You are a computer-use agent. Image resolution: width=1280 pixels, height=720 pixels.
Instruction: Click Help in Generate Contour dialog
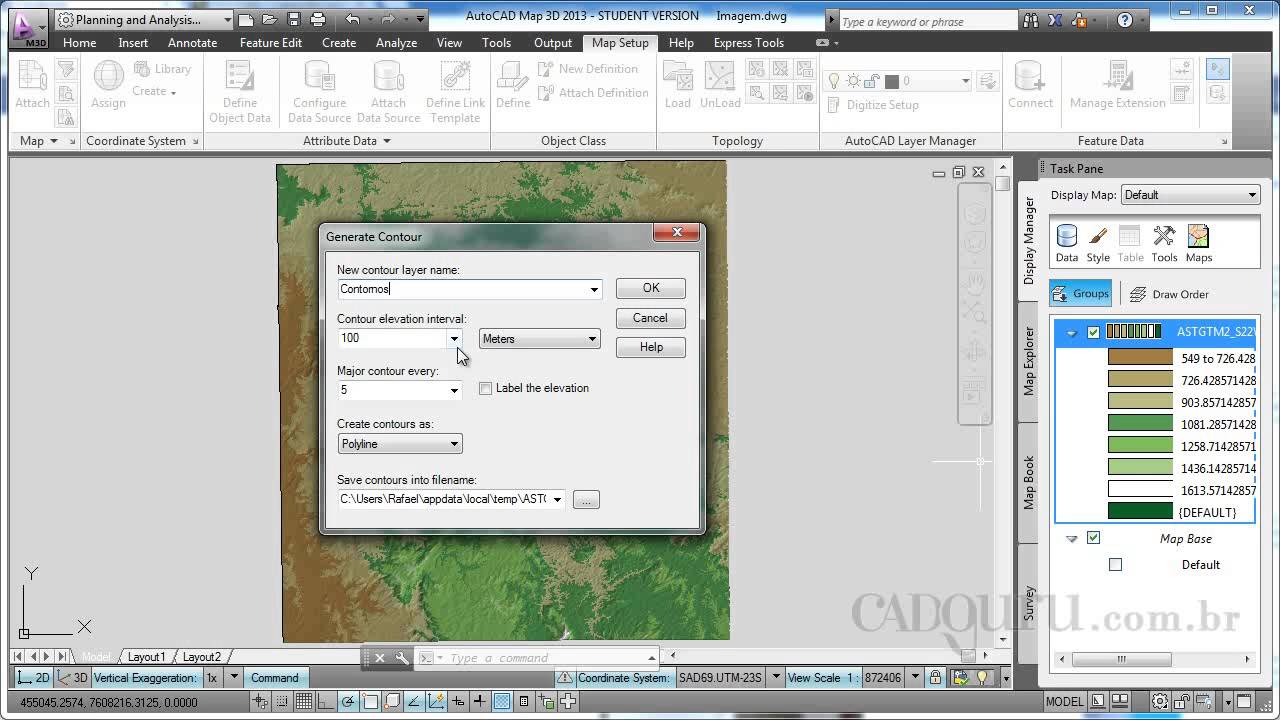point(651,347)
